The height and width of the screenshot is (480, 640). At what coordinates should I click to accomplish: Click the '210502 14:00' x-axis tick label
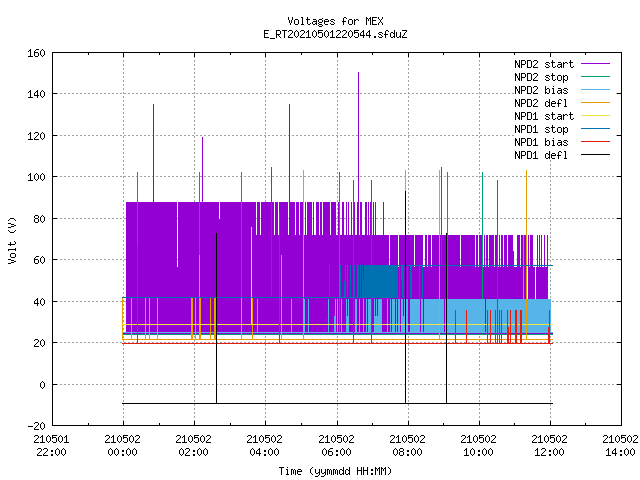click(x=620, y=446)
